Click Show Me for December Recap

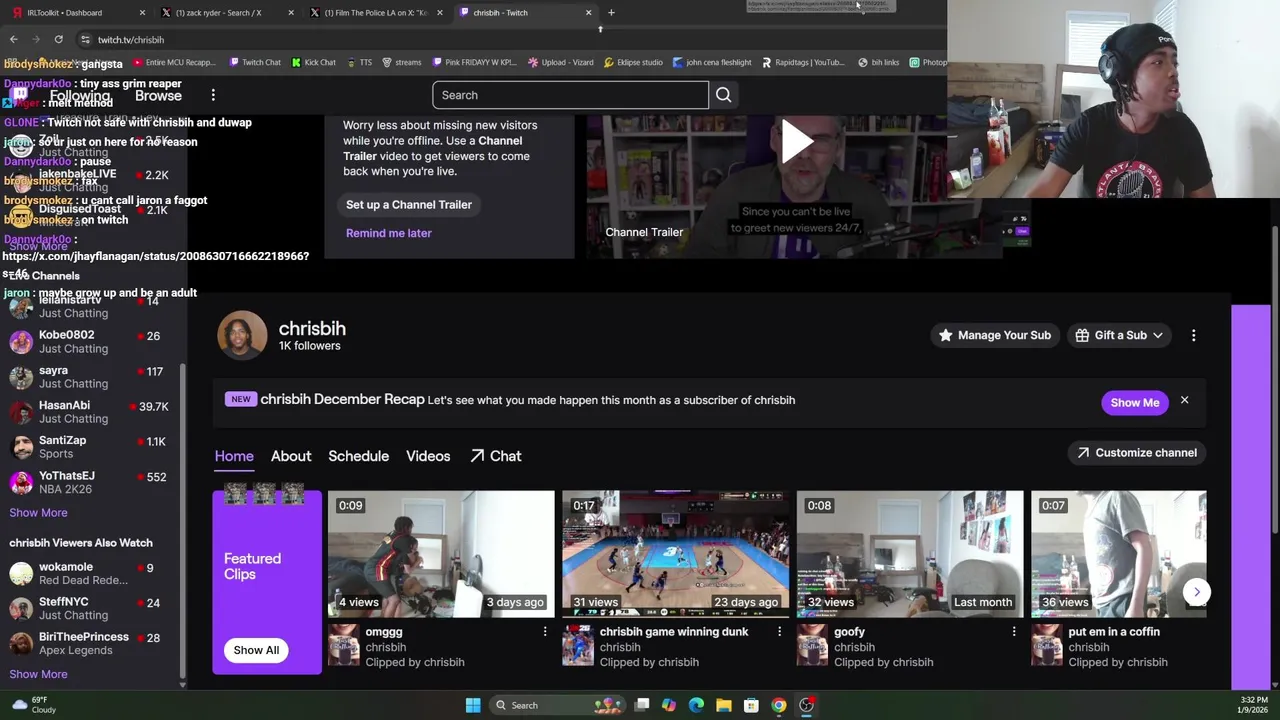click(1135, 403)
